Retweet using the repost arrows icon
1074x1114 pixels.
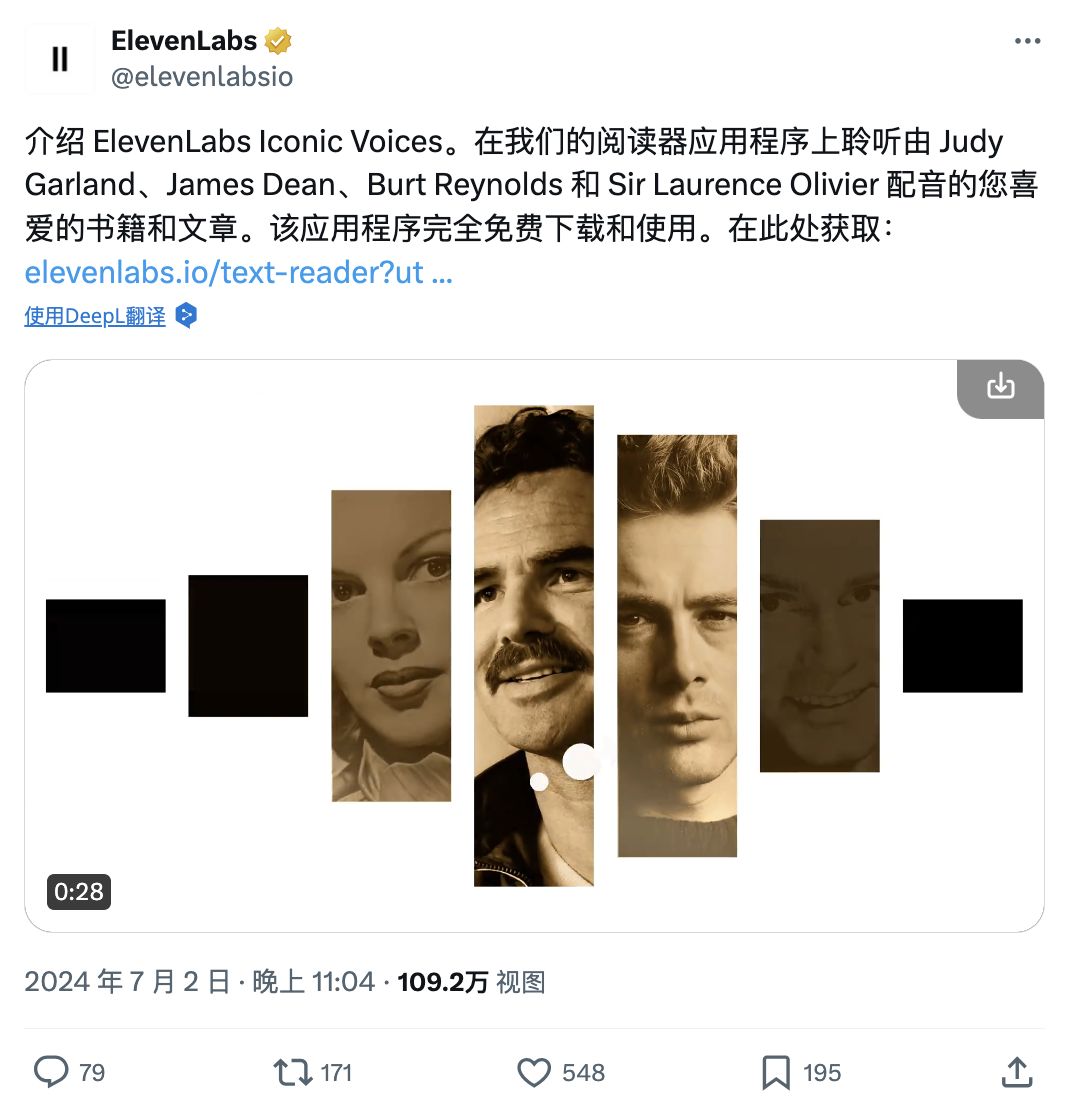[x=293, y=1072]
